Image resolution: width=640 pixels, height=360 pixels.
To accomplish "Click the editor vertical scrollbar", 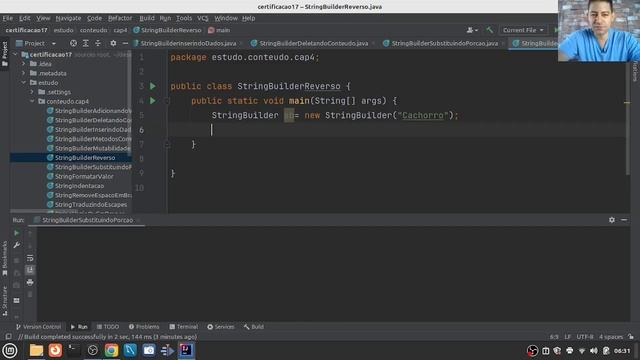I will pos(627,118).
